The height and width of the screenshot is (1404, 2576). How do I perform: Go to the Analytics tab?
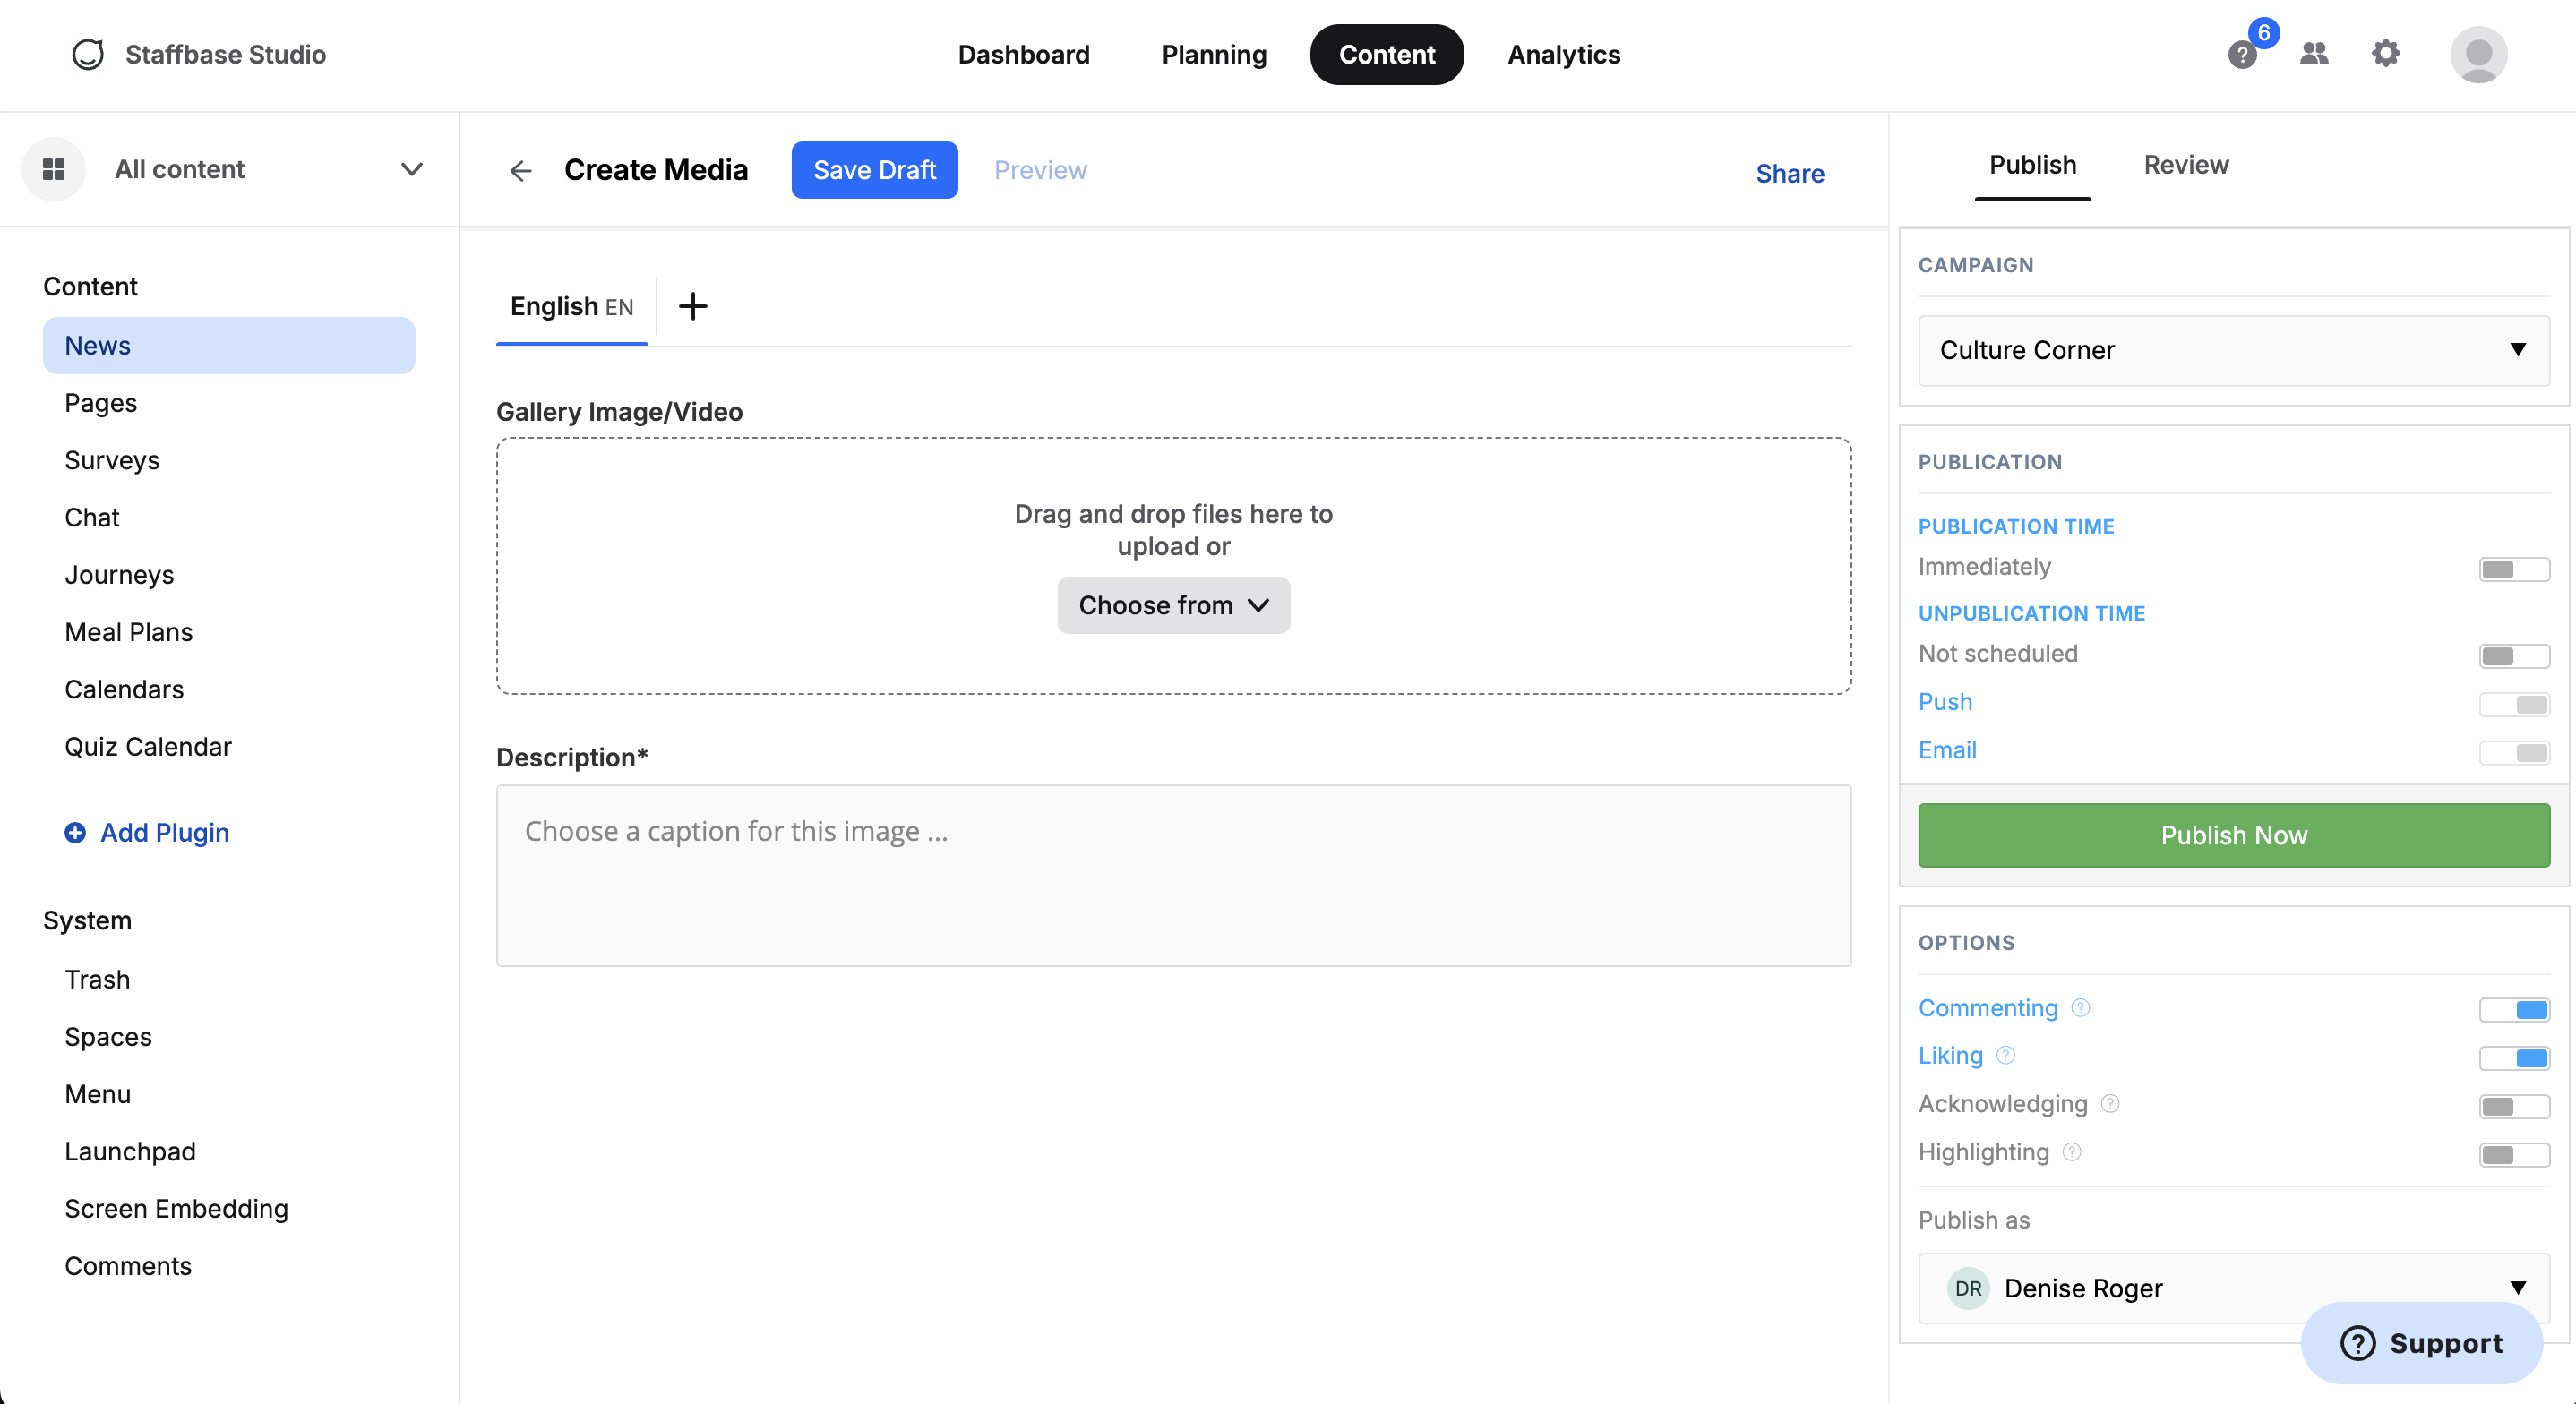pyautogui.click(x=1563, y=54)
